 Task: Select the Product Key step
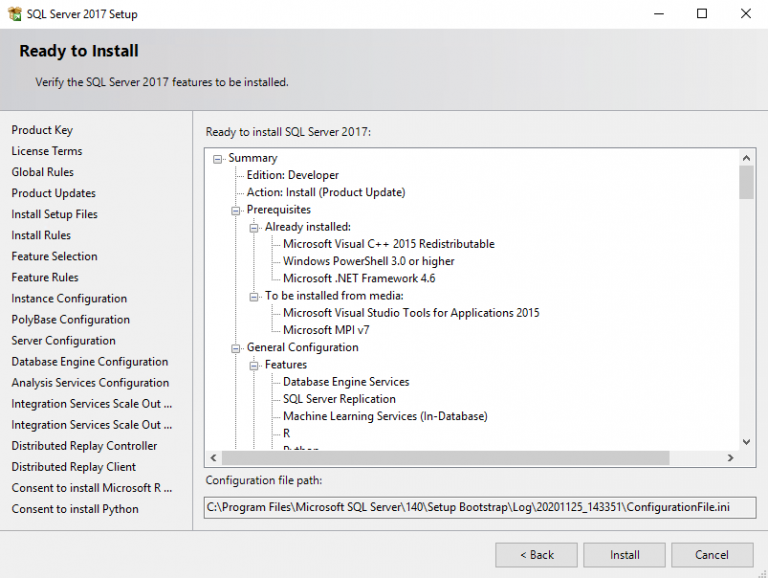click(x=42, y=130)
